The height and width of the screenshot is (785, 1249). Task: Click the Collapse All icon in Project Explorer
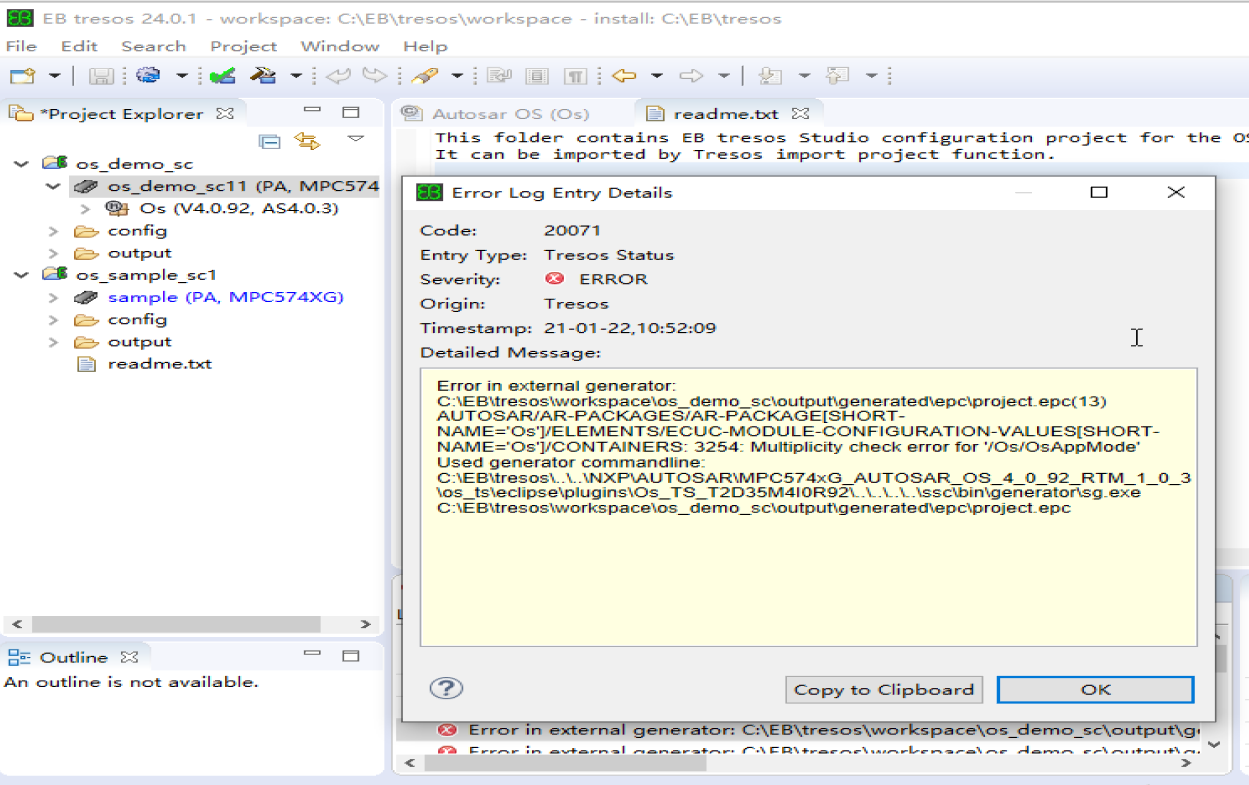click(x=269, y=141)
